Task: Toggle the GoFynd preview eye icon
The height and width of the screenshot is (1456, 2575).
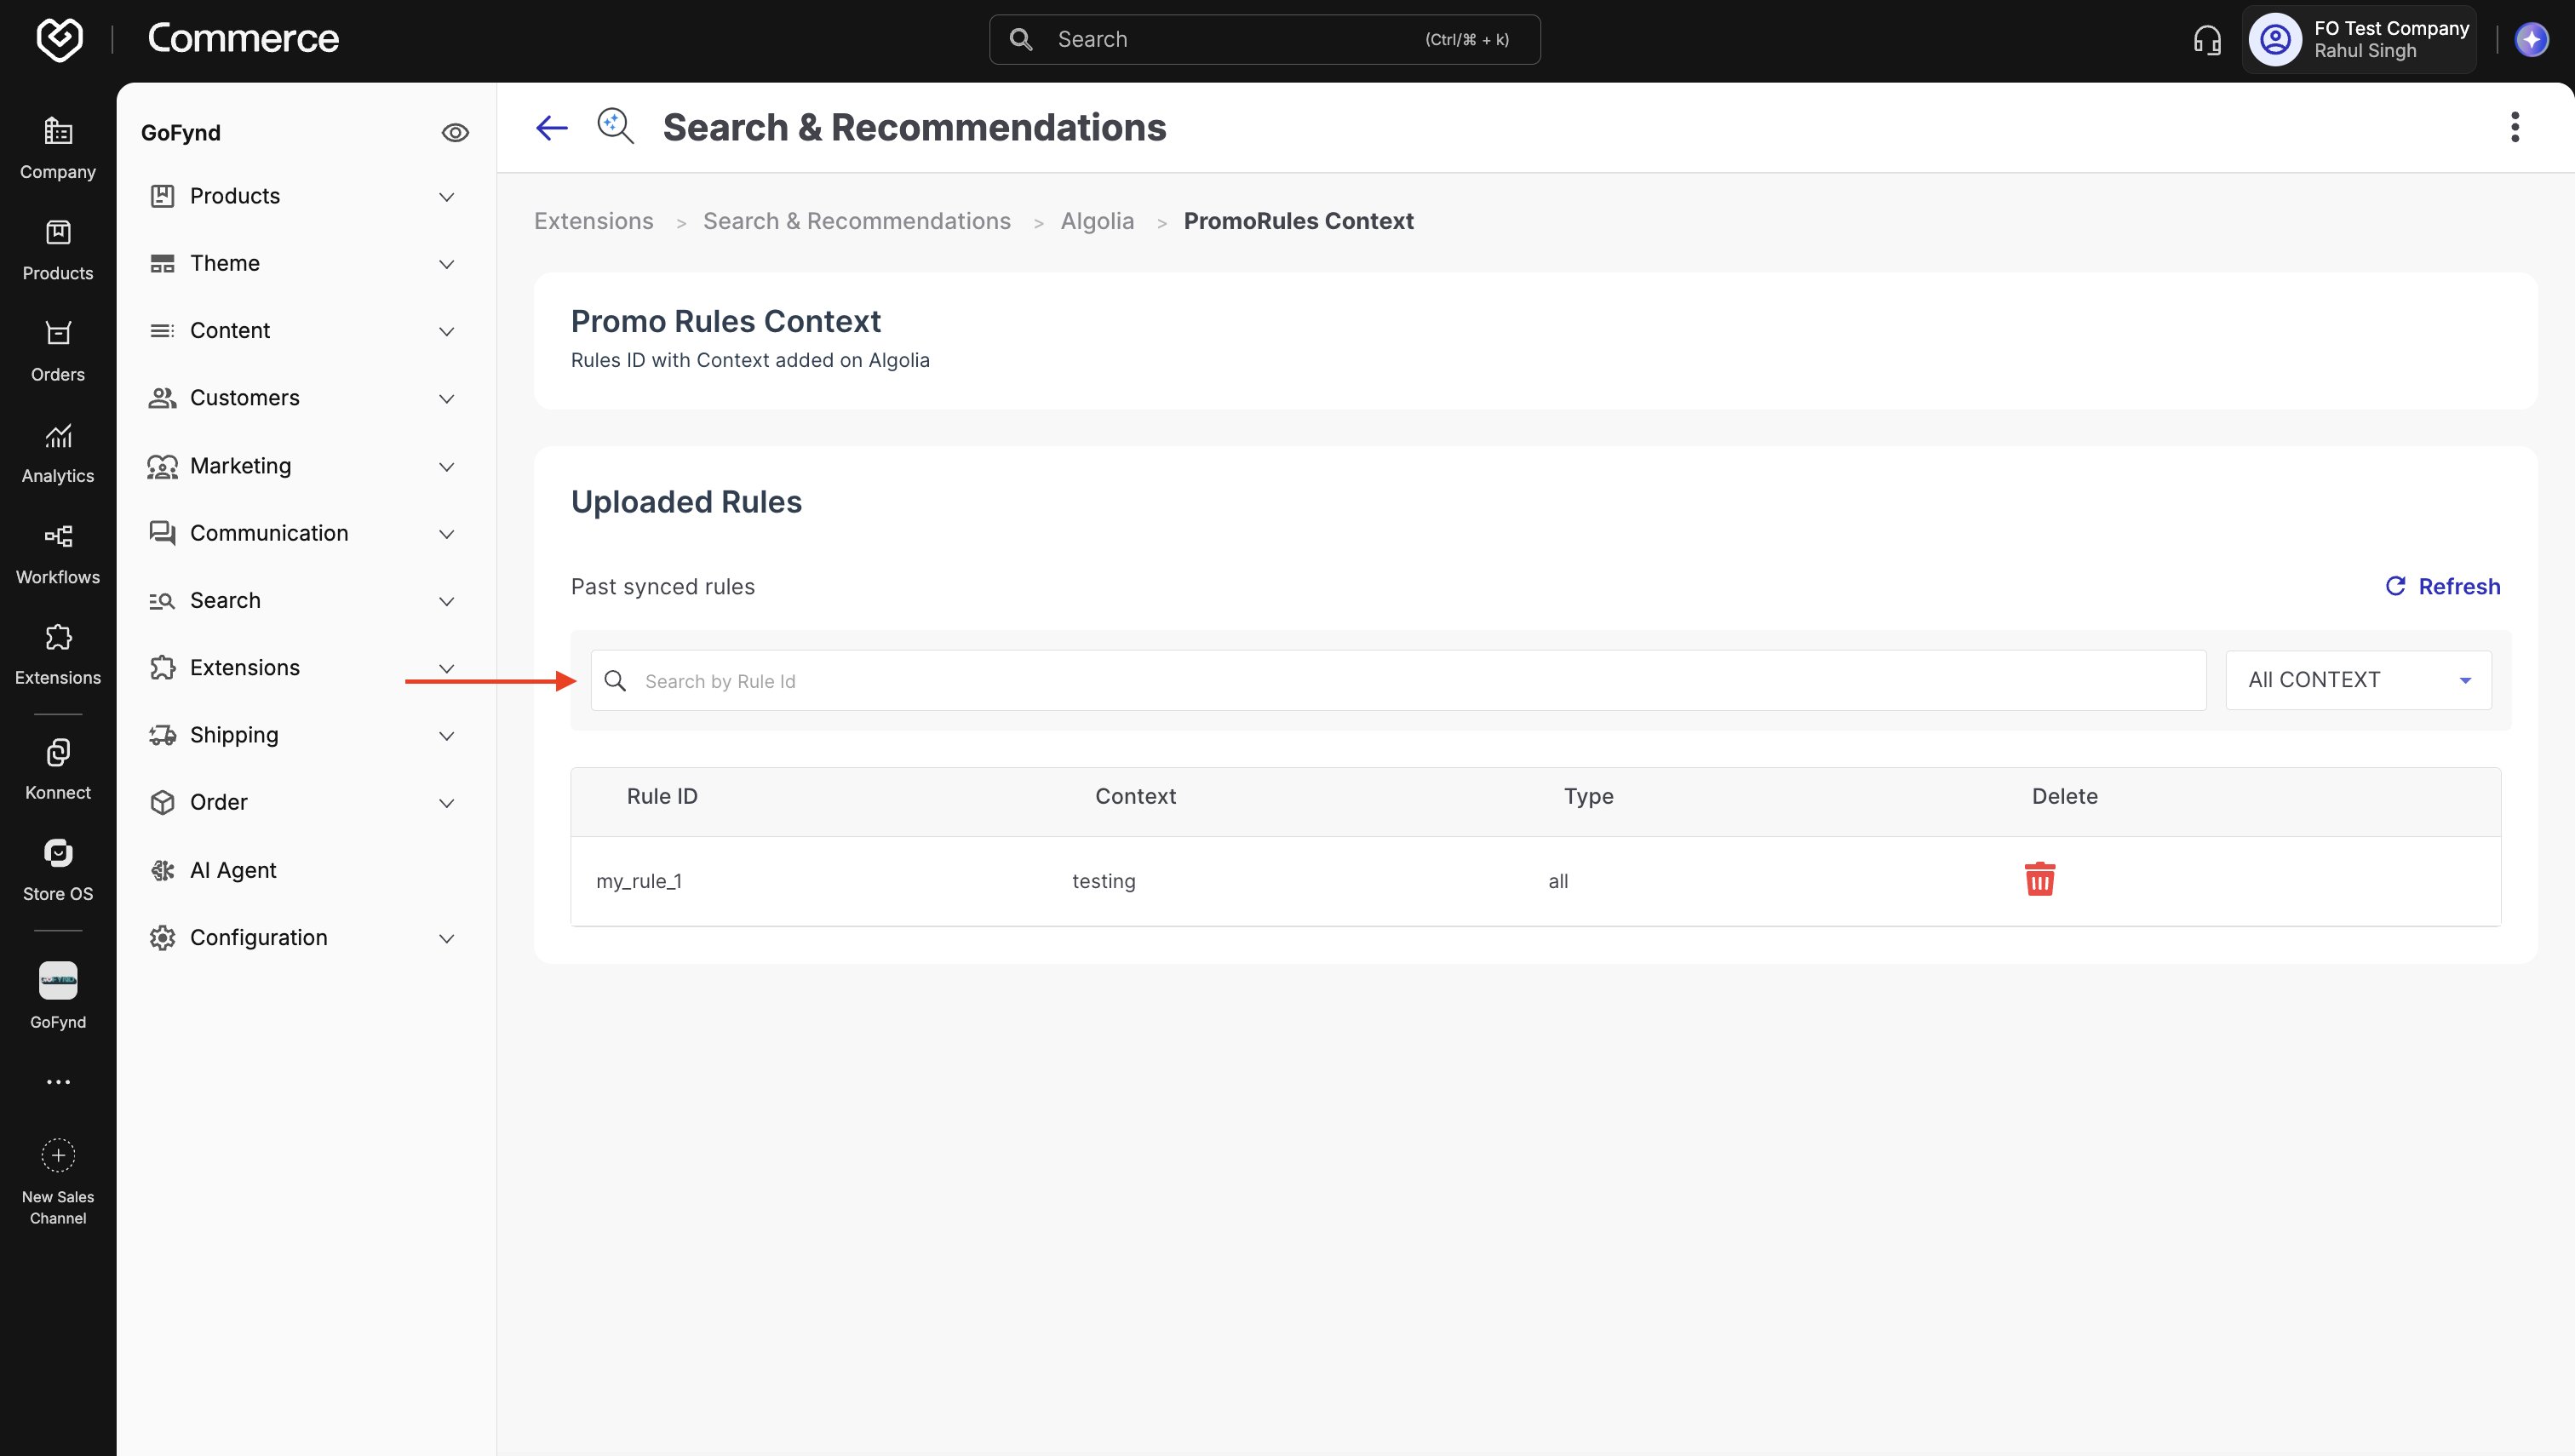Action: point(455,133)
